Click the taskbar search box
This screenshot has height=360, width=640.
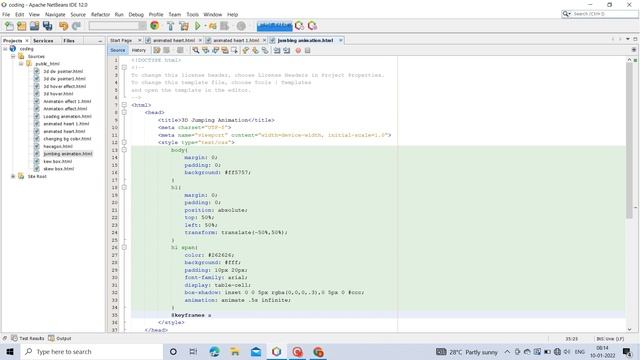pyautogui.click(x=92, y=351)
